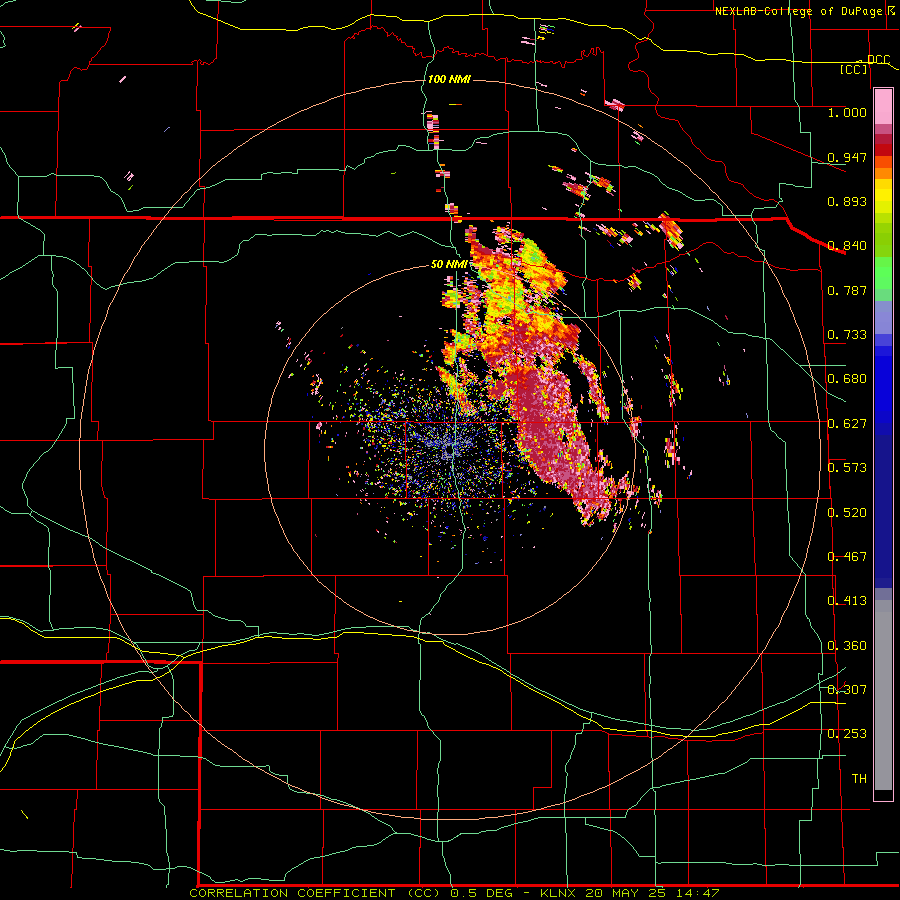900x900 pixels.
Task: Select the 0.413 color scale value
Action: point(847,601)
